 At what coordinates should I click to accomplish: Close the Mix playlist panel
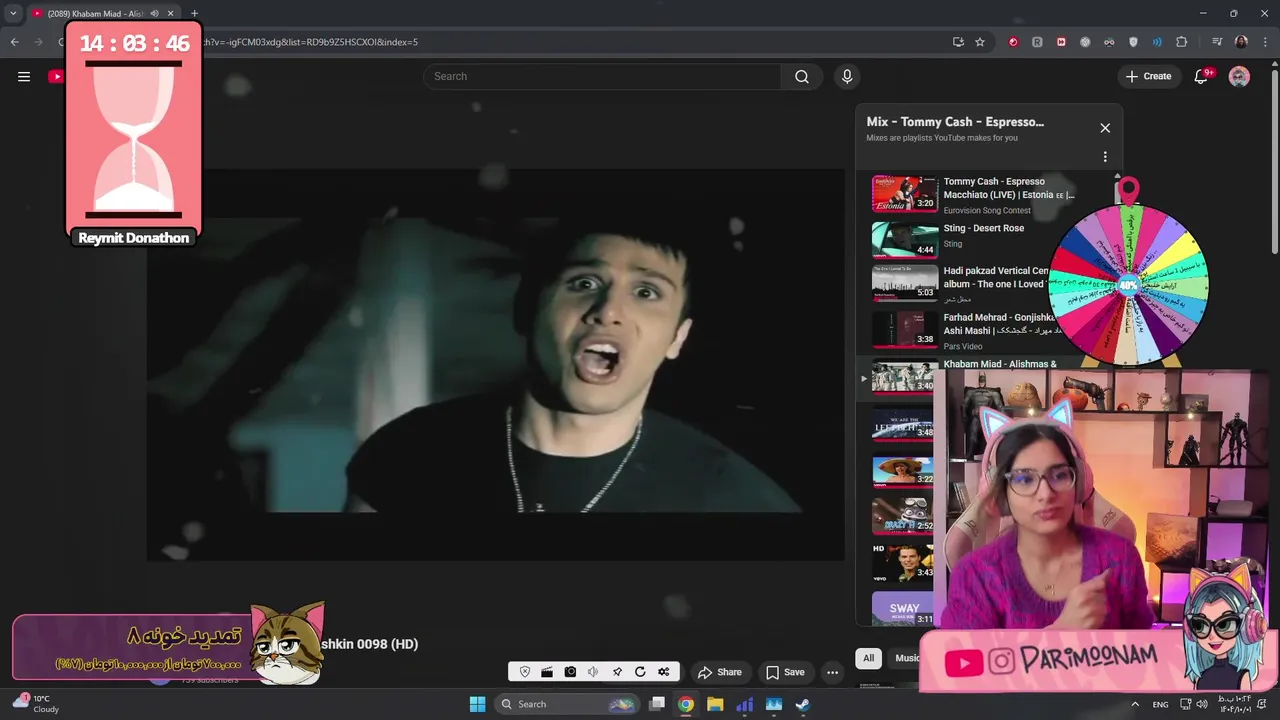[1105, 128]
